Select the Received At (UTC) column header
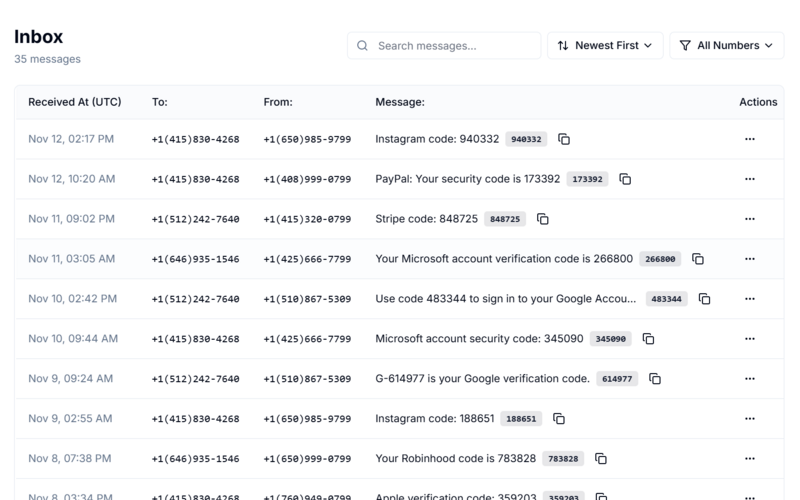 point(74,102)
